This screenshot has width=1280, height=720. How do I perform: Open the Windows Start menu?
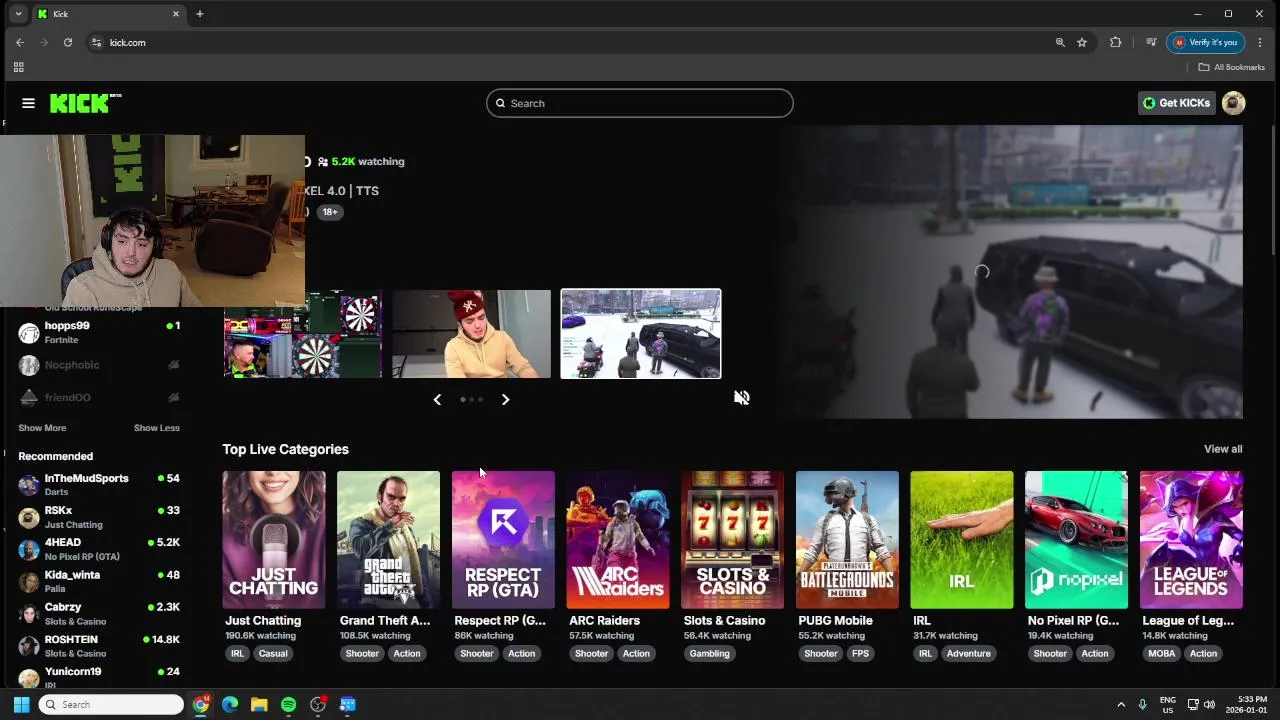21,705
